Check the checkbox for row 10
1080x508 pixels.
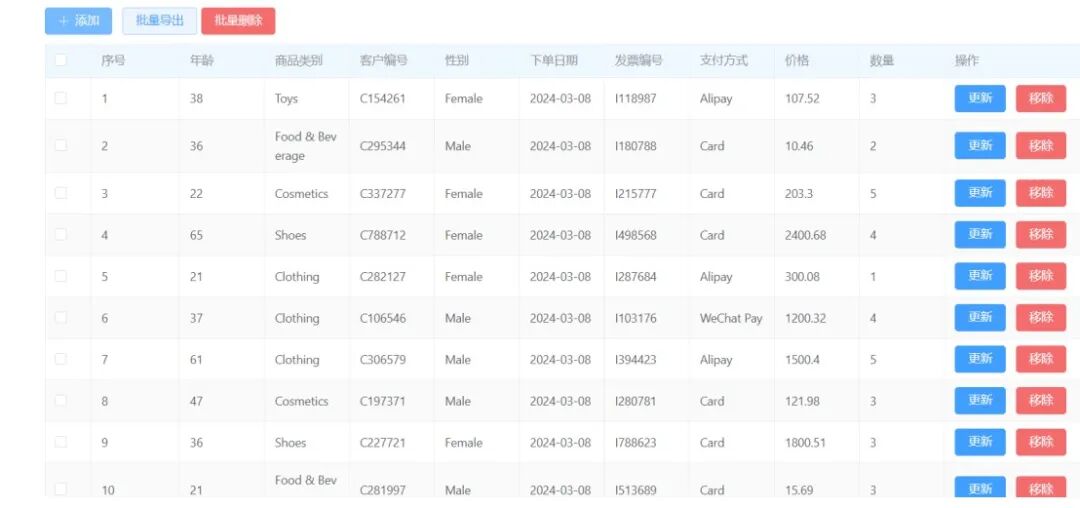pyautogui.click(x=61, y=489)
